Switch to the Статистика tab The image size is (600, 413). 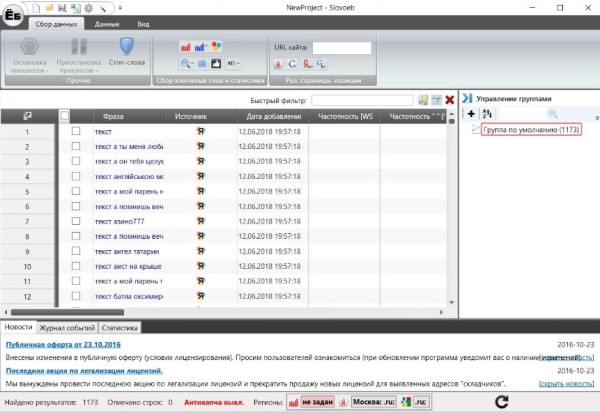pyautogui.click(x=119, y=328)
